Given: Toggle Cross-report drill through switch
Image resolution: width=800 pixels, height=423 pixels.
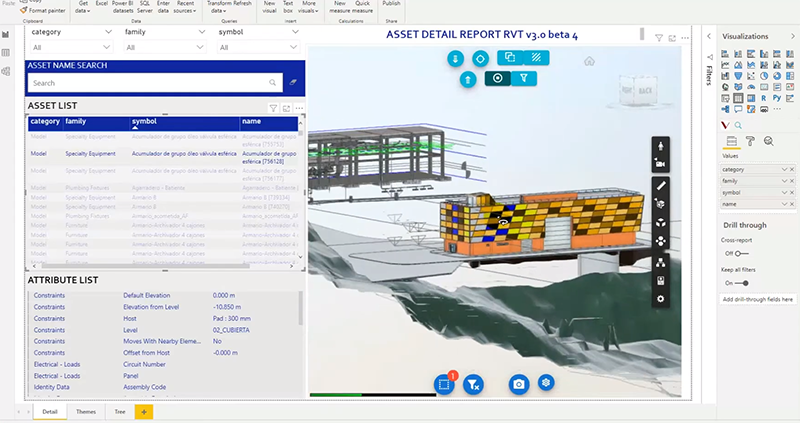Looking at the screenshot, I should click(741, 254).
